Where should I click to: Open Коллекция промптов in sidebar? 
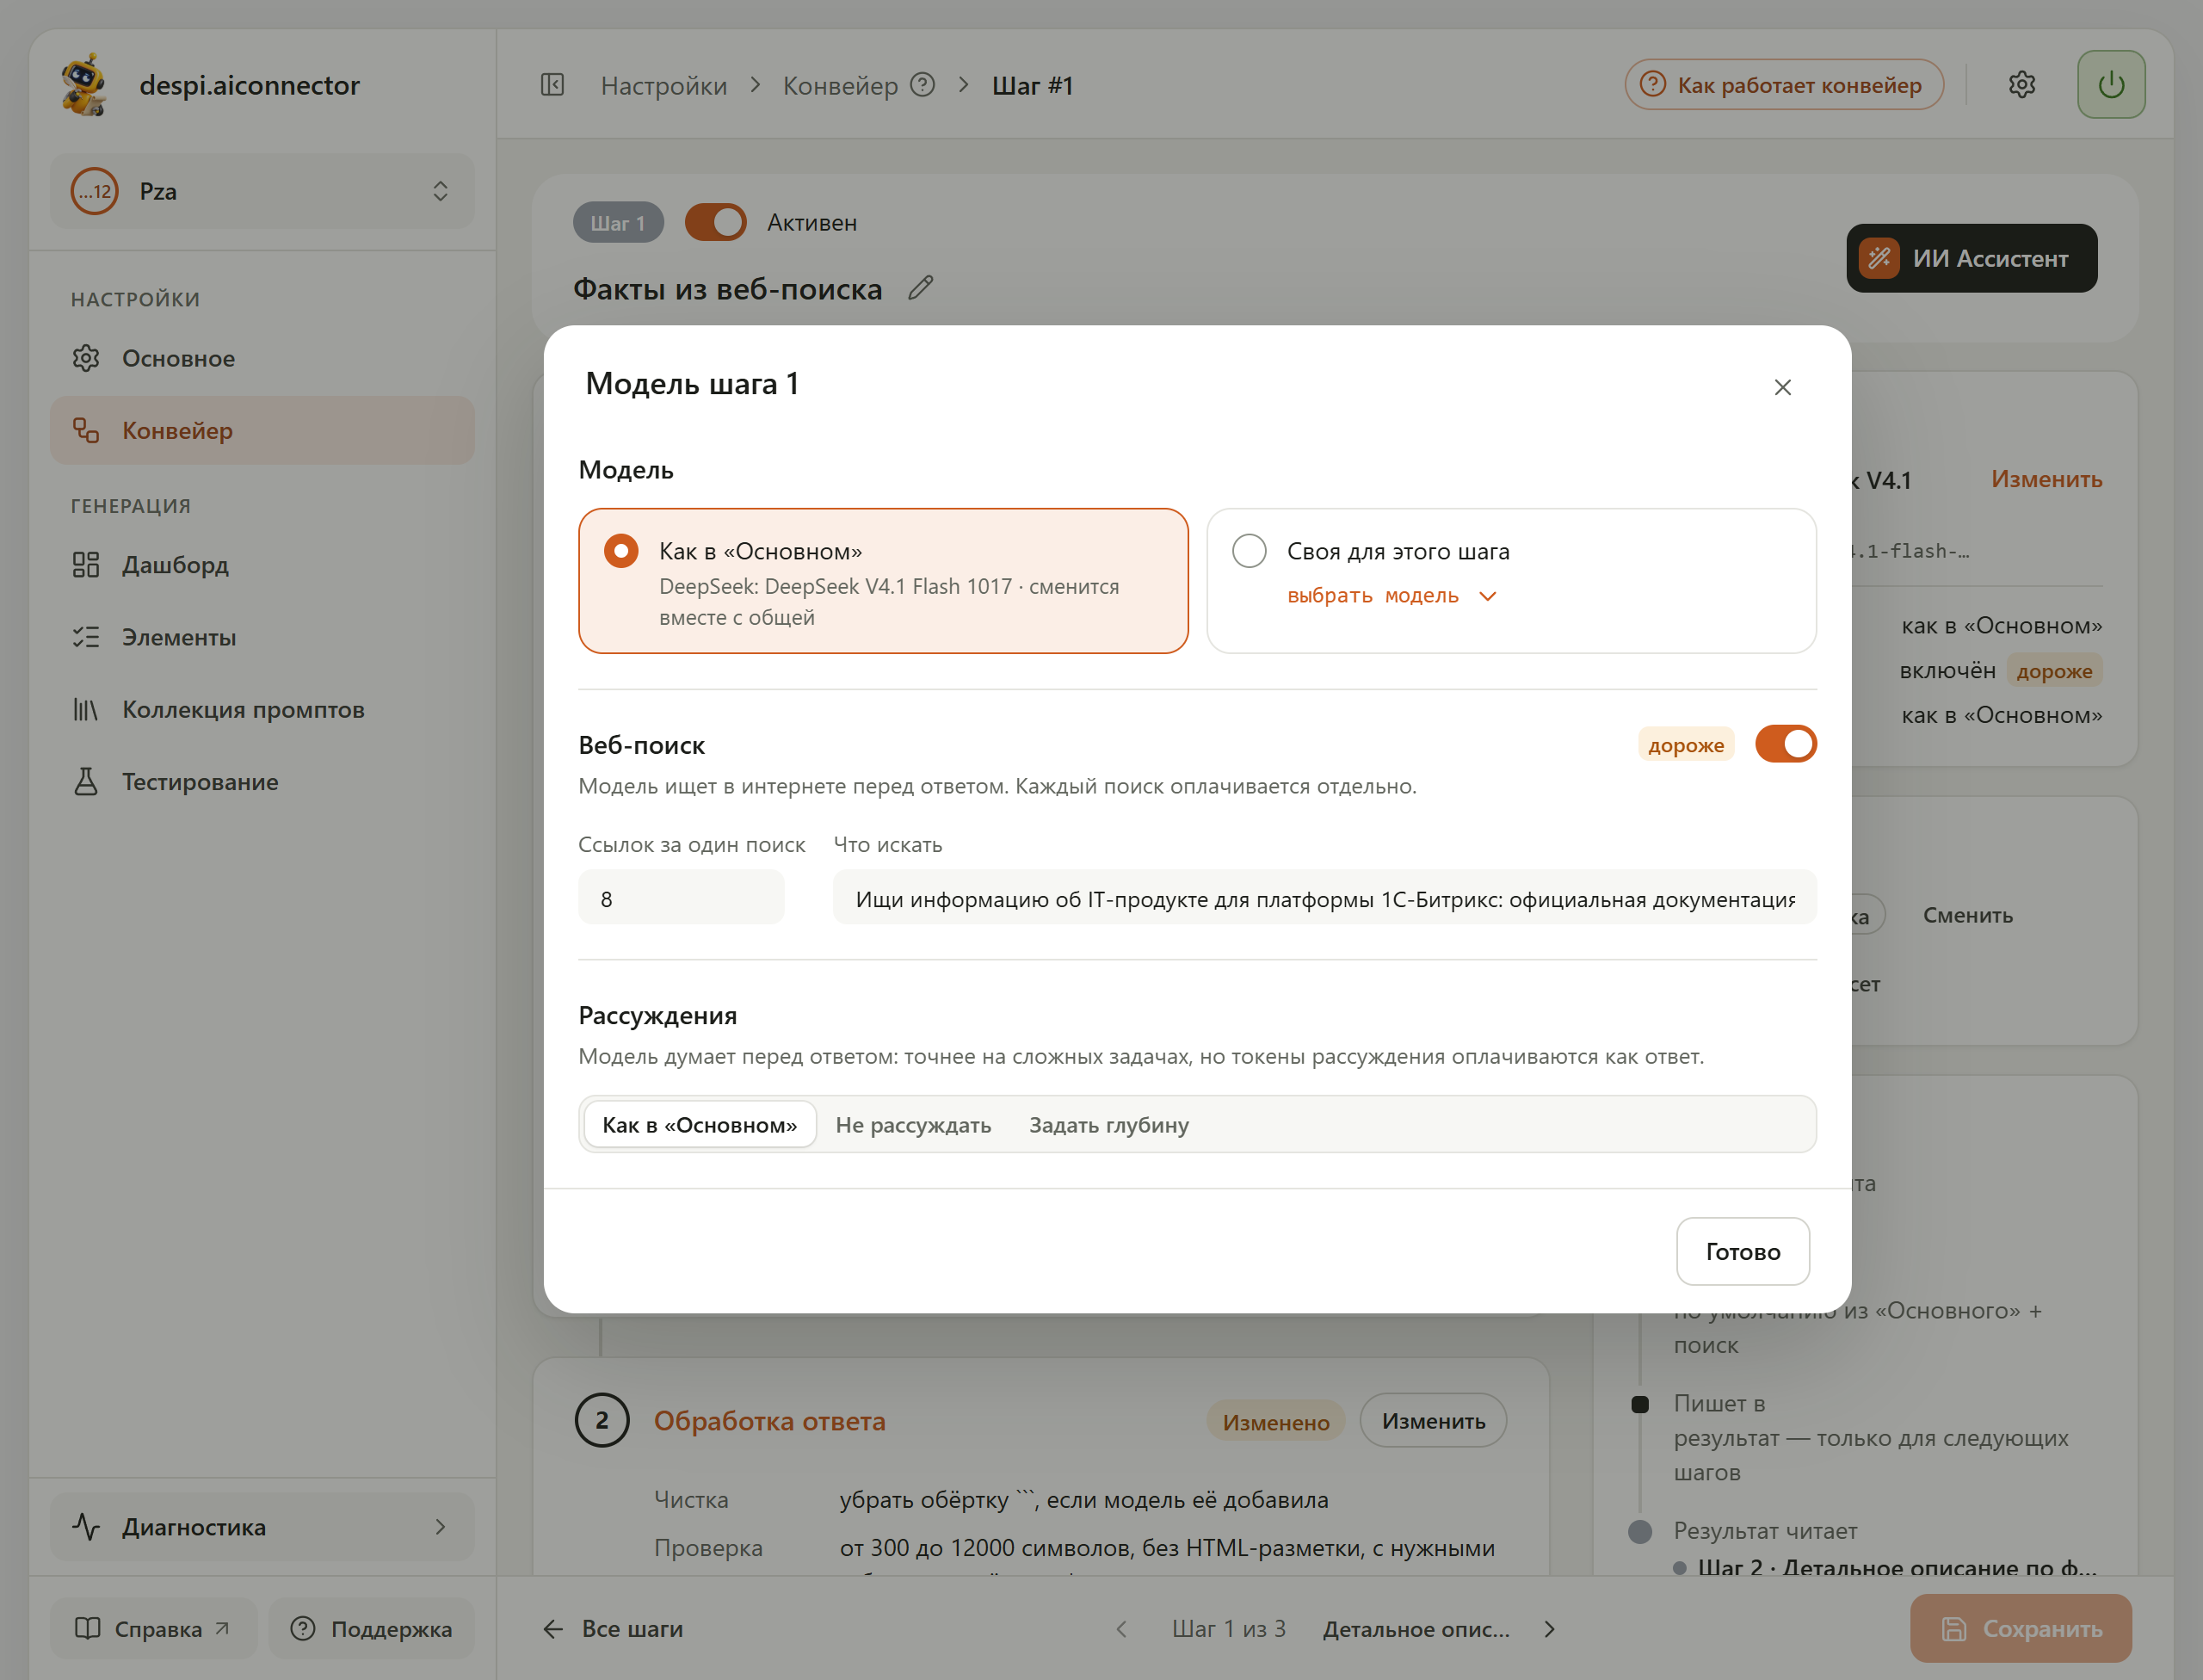pyautogui.click(x=262, y=710)
